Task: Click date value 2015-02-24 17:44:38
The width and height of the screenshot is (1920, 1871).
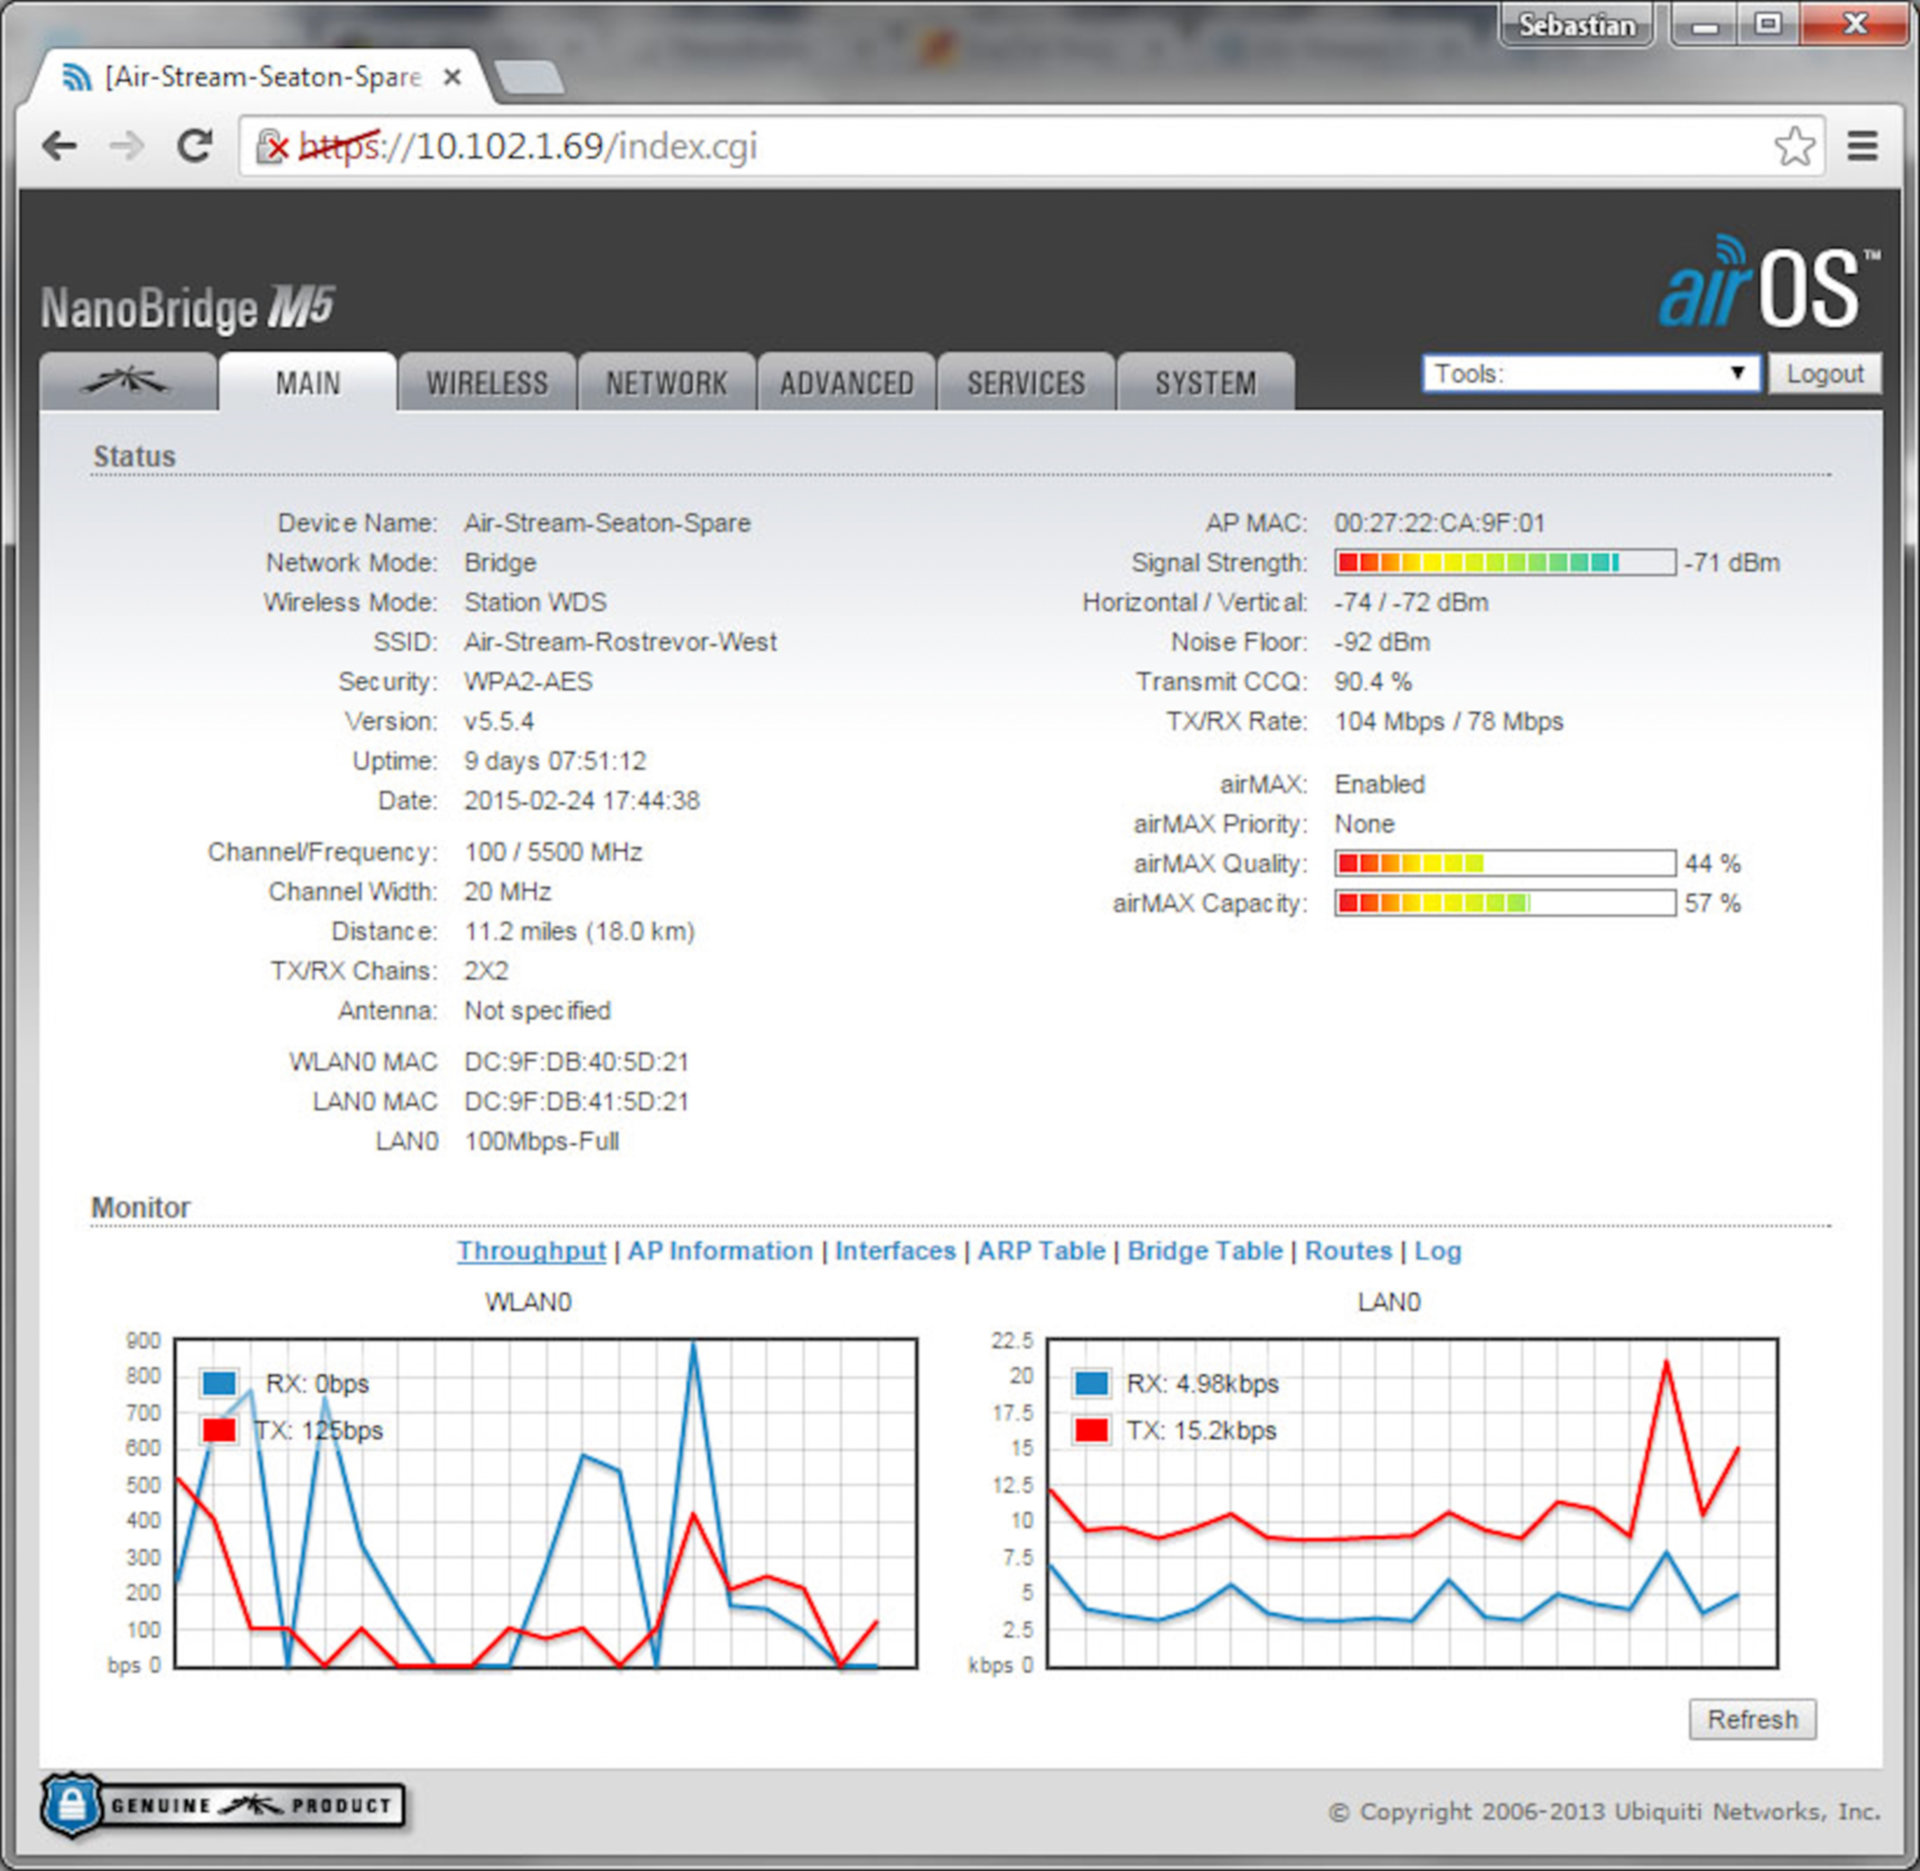Action: coord(582,801)
